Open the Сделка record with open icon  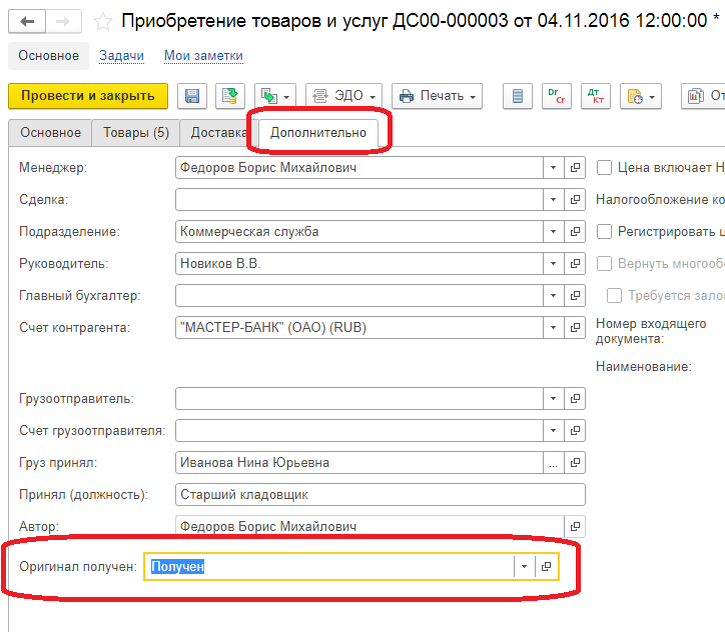pyautogui.click(x=575, y=200)
